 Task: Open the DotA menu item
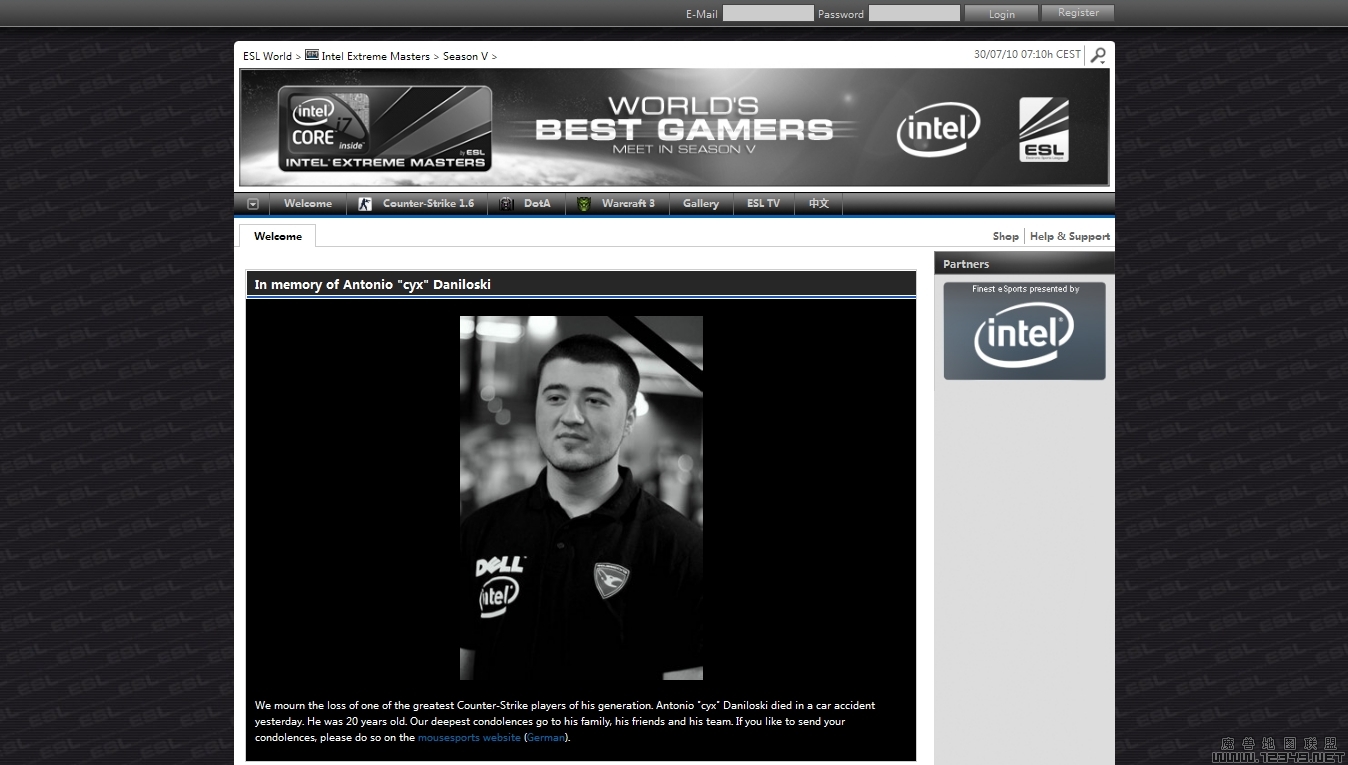(537, 204)
